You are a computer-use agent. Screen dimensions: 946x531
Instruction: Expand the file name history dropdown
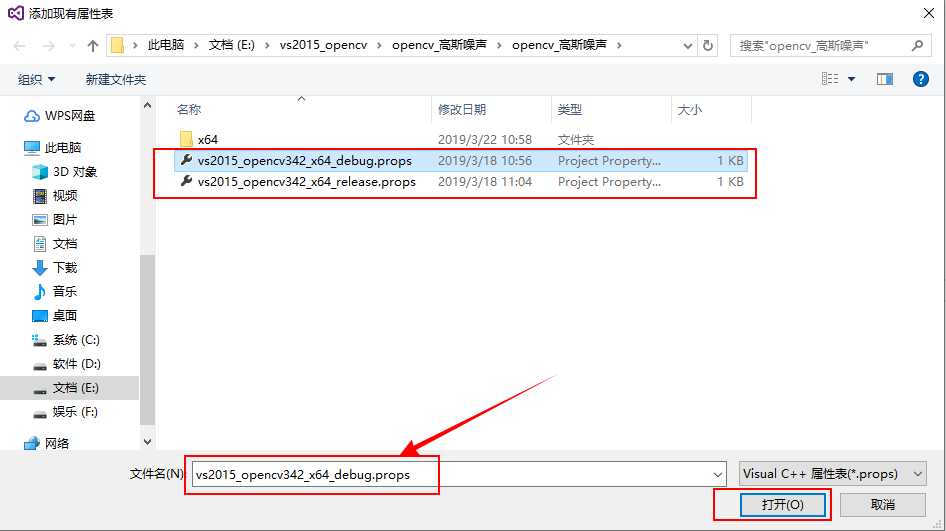click(718, 474)
